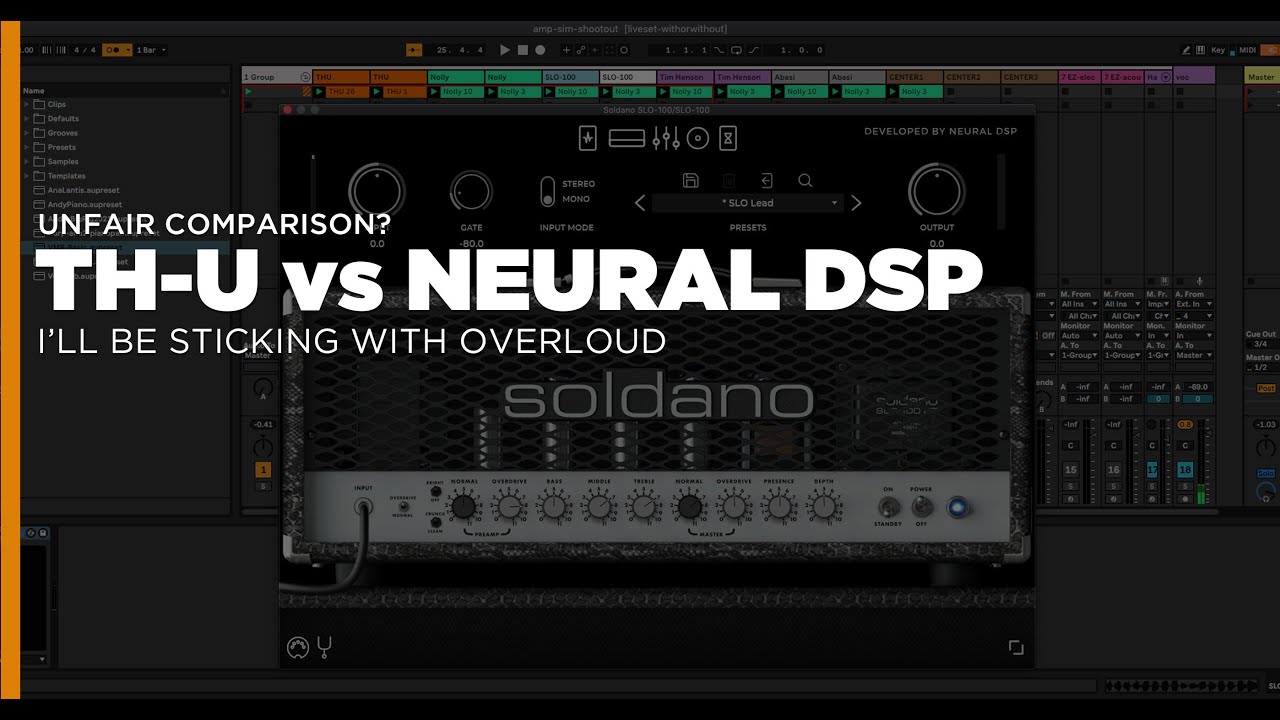
Task: Open the pre-effects stompbox section icon
Action: coord(588,139)
